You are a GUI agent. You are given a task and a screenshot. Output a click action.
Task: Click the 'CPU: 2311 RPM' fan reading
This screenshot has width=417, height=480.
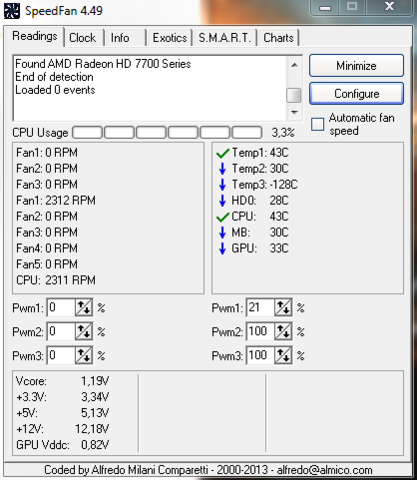[56, 280]
